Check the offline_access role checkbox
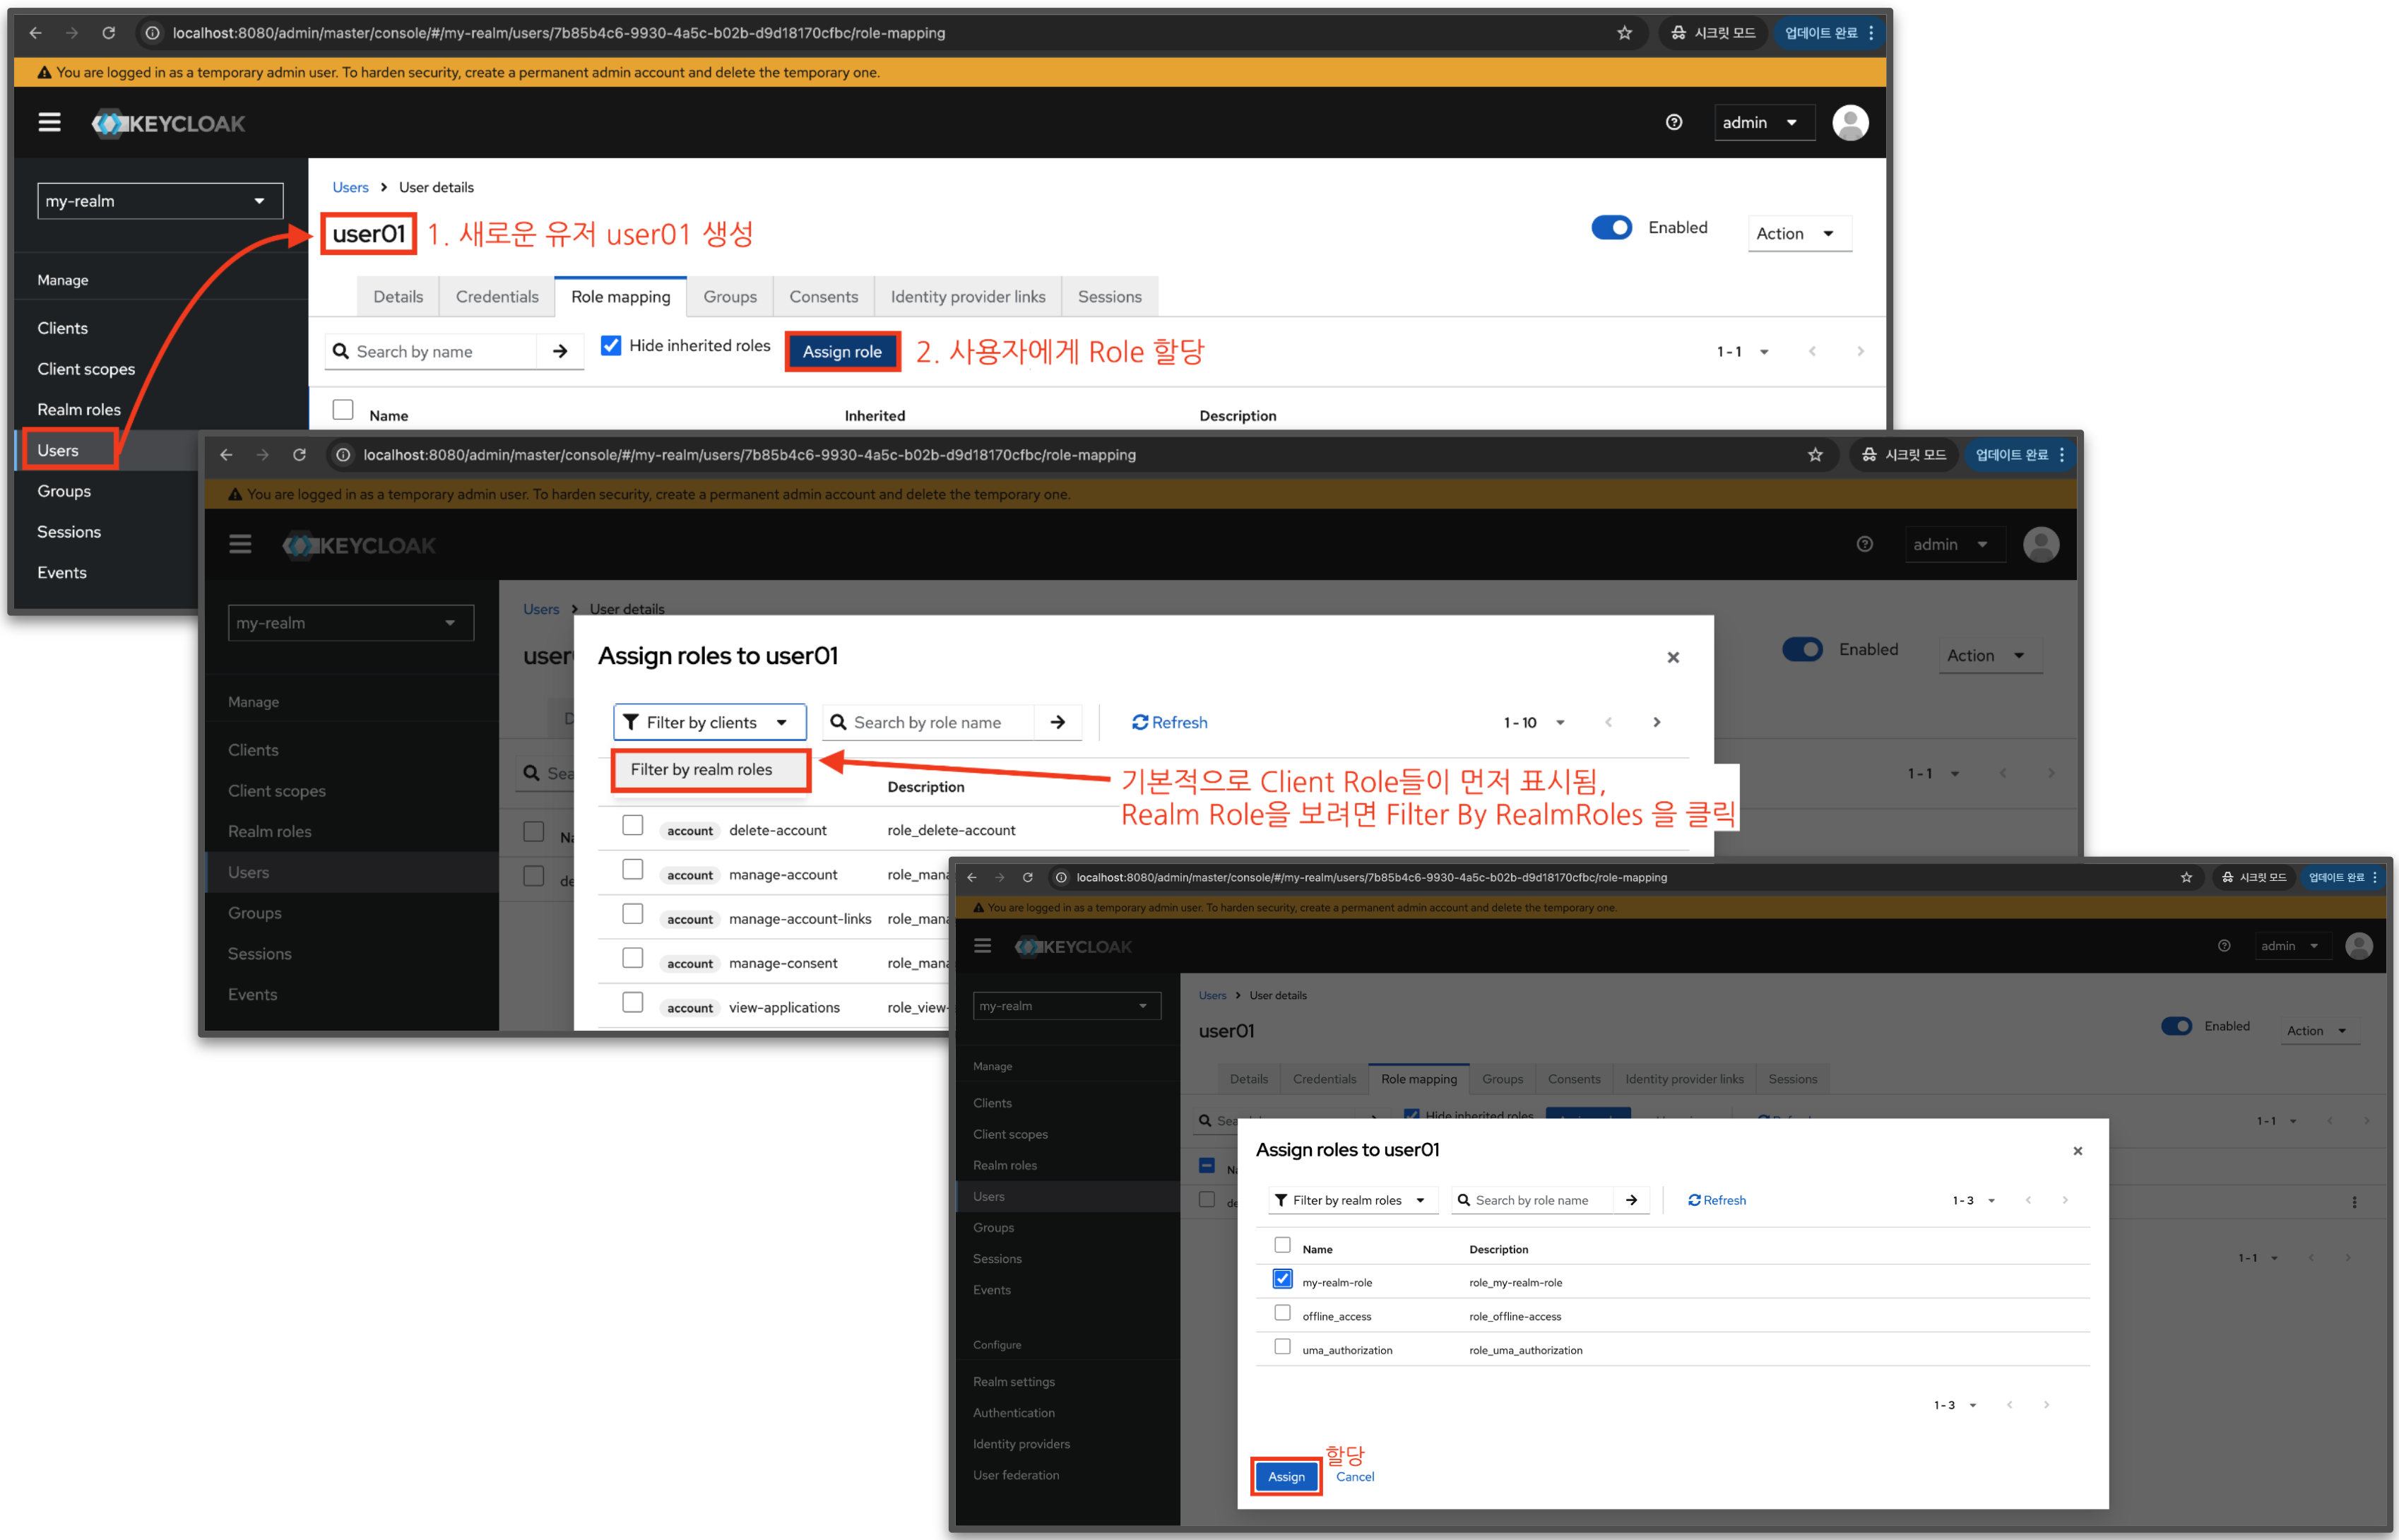Screen dimensions: 2399x1540 click(x=1282, y=1313)
